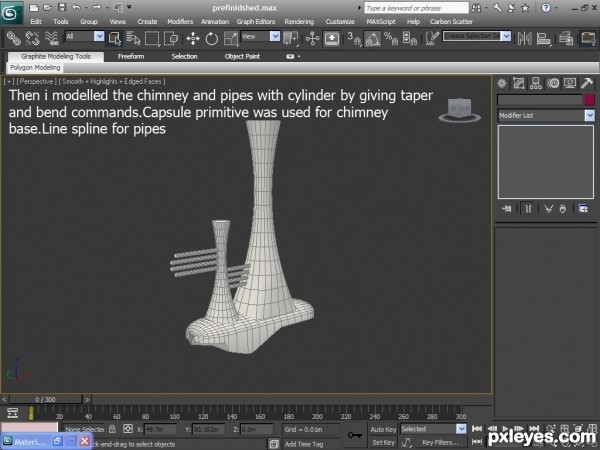
Task: Click the object color swatch
Action: pos(590,99)
